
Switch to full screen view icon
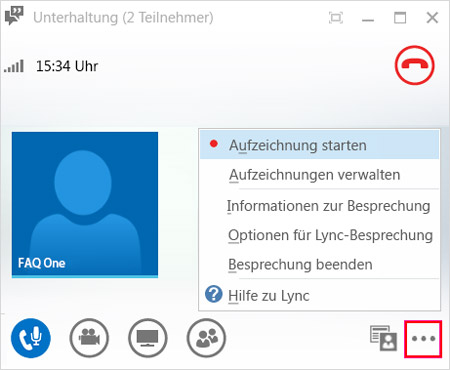336,18
